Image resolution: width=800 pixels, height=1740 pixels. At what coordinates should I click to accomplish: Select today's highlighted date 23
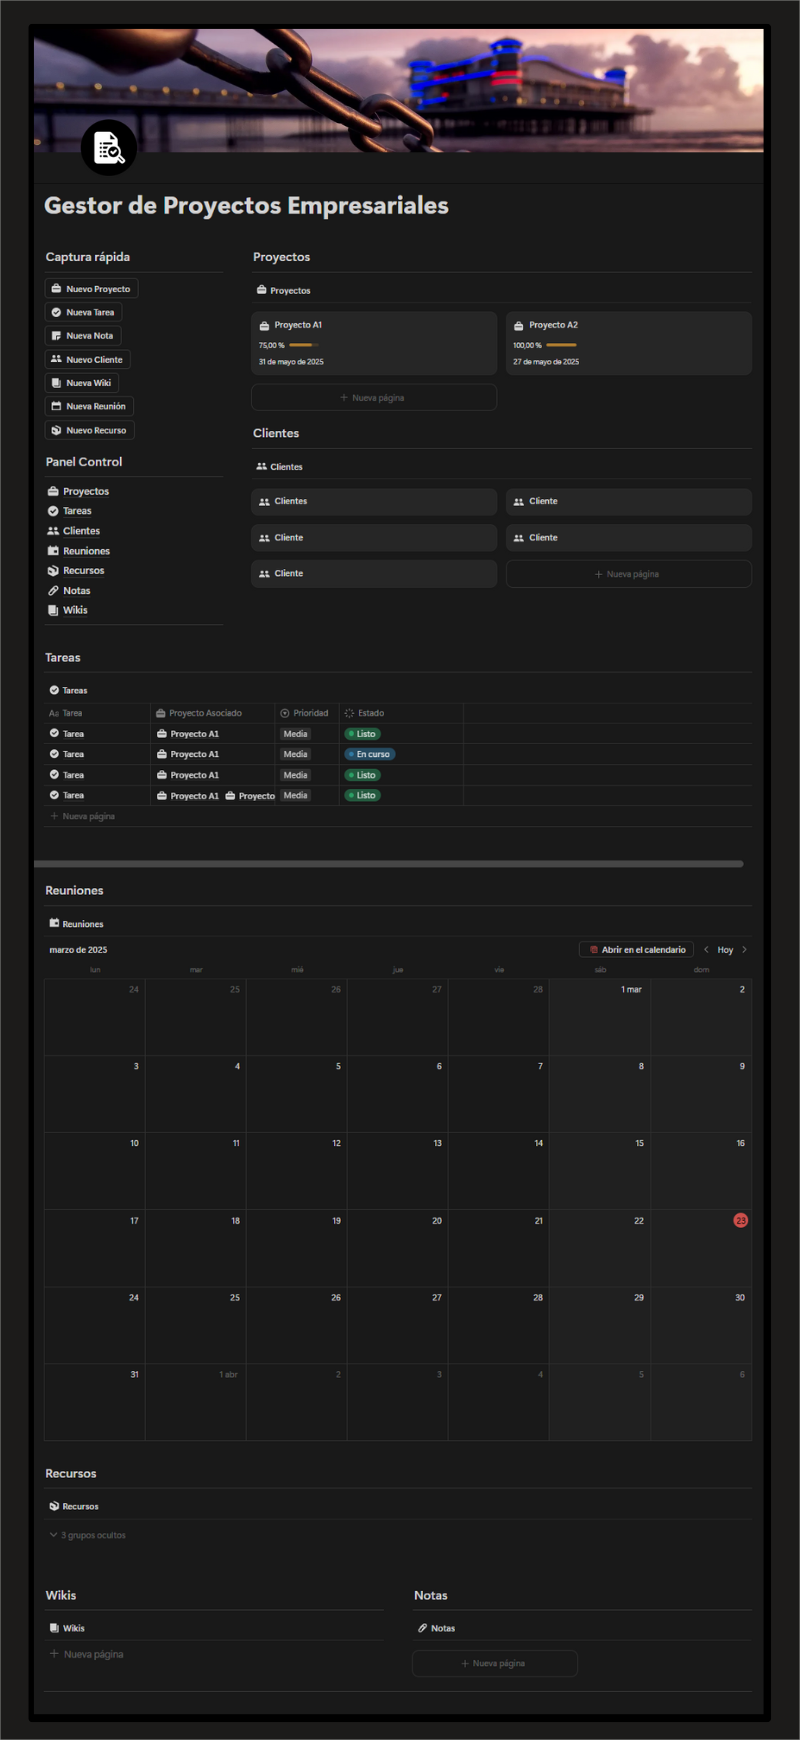pyautogui.click(x=740, y=1221)
